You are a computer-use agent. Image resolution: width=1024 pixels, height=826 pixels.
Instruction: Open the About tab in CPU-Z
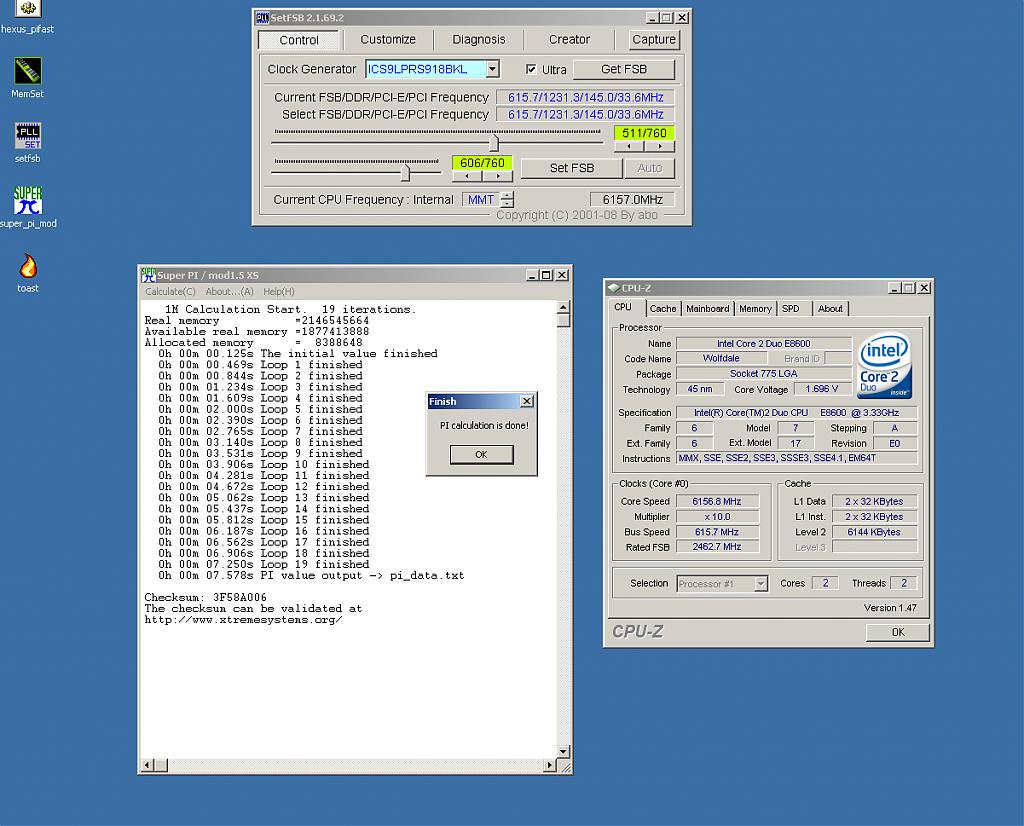pos(830,309)
